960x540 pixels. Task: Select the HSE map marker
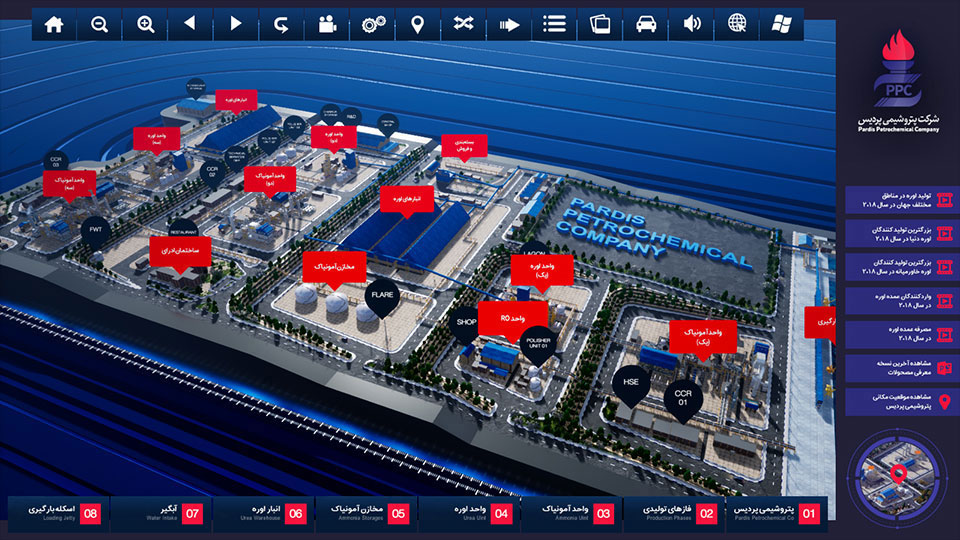click(631, 384)
